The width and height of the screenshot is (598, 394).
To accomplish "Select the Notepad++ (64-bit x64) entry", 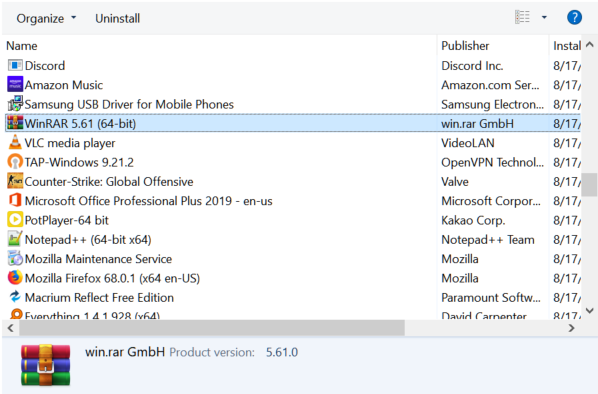I will [x=88, y=240].
